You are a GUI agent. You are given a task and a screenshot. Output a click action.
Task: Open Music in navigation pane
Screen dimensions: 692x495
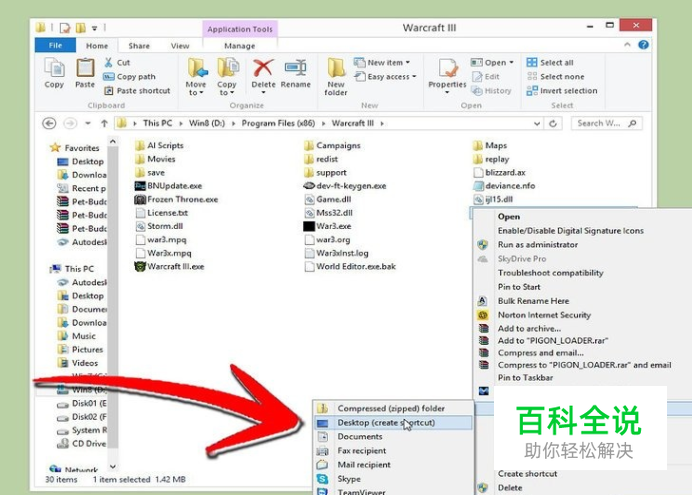pyautogui.click(x=77, y=336)
